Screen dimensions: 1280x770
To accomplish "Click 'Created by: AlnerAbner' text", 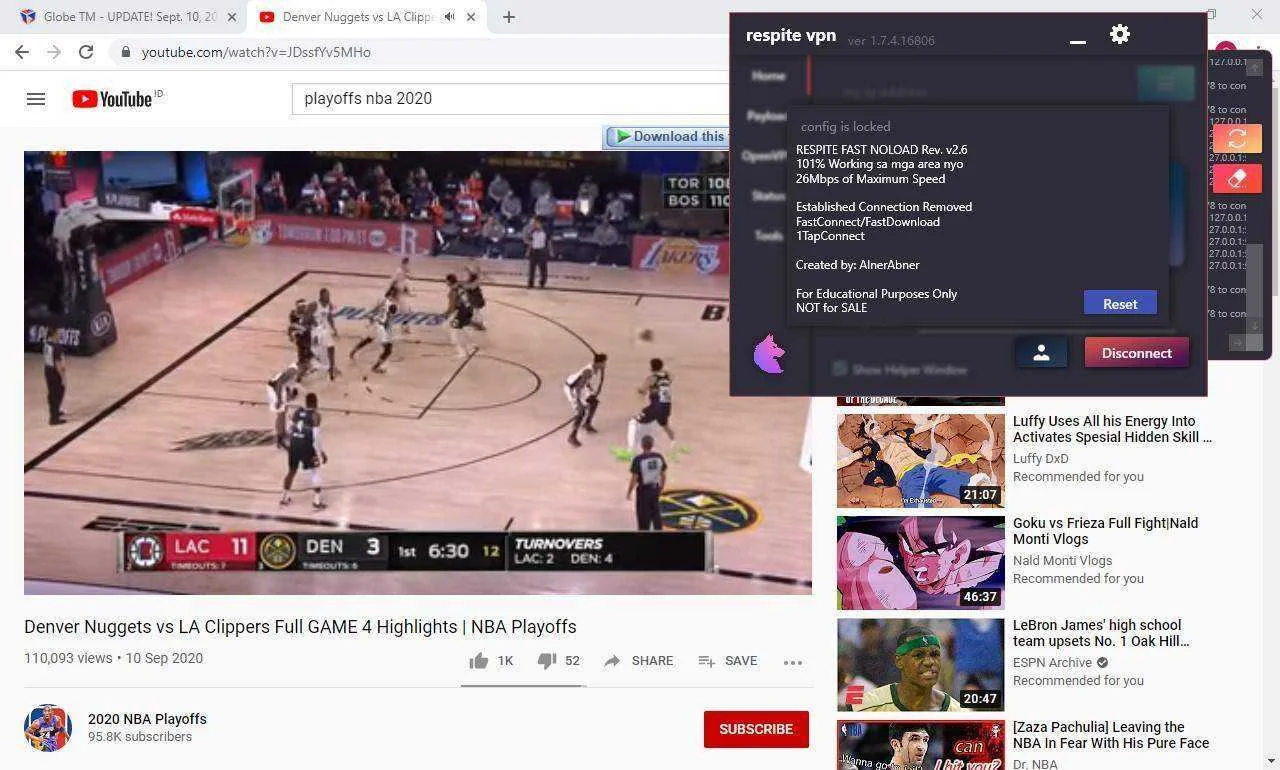I will point(857,265).
